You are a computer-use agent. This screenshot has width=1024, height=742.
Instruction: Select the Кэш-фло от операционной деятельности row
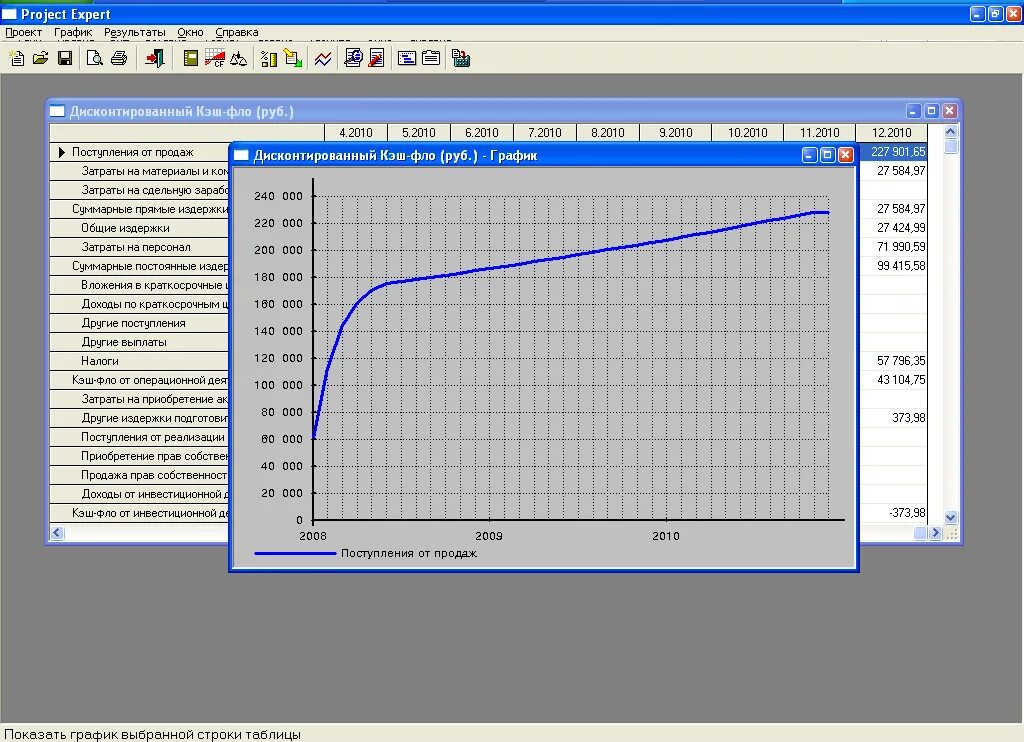tap(140, 379)
